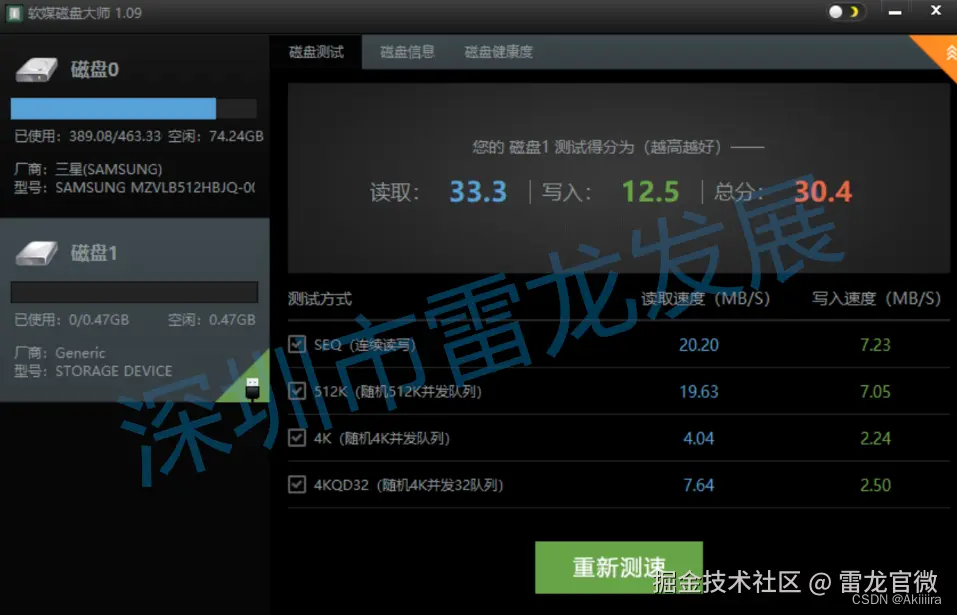Switch to the 磁盘信息 tab
Viewport: 957px width, 615px height.
pyautogui.click(x=406, y=52)
